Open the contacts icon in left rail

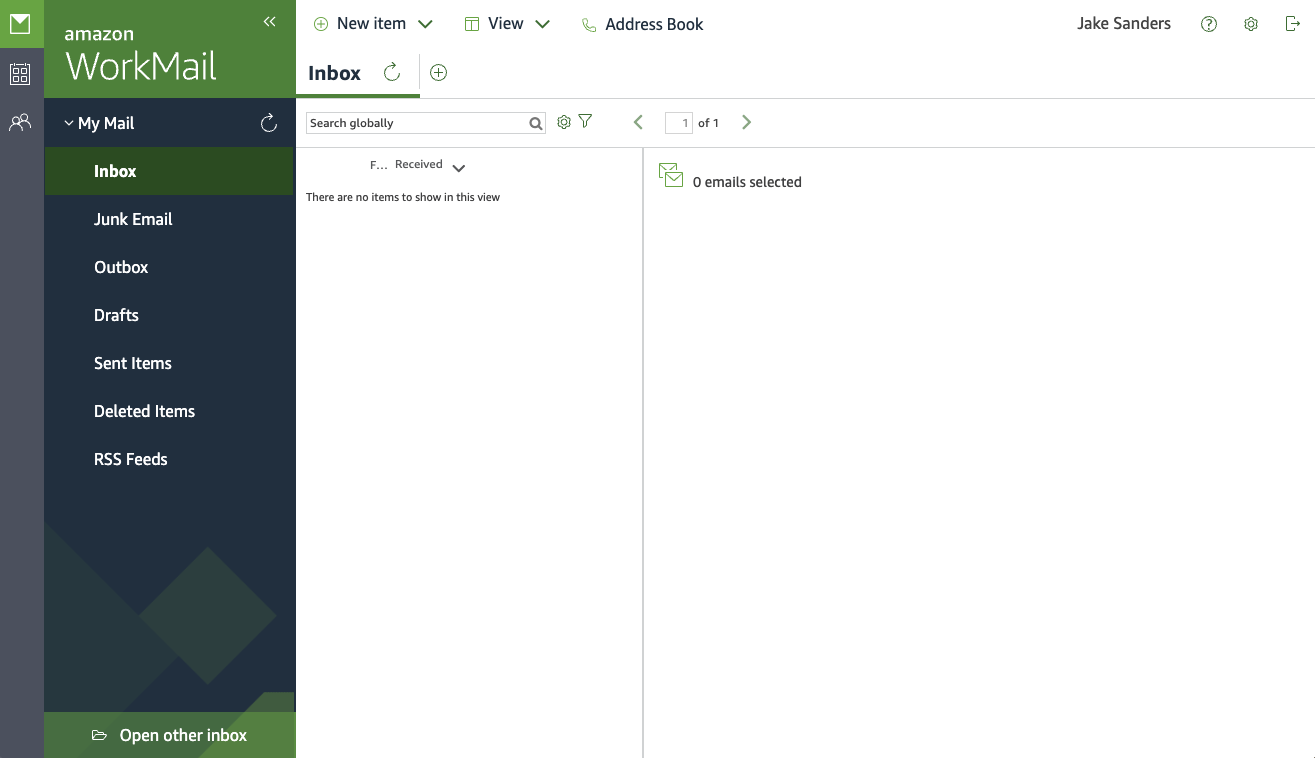(20, 123)
